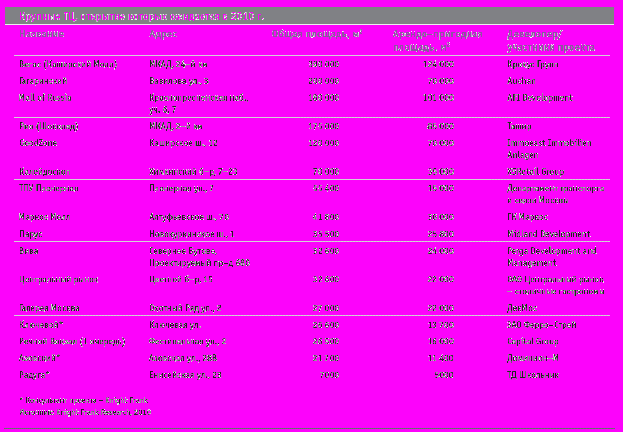The width and height of the screenshot is (623, 432).
Task: Click the developer cell 'Midland Development'
Action: [x=549, y=234]
